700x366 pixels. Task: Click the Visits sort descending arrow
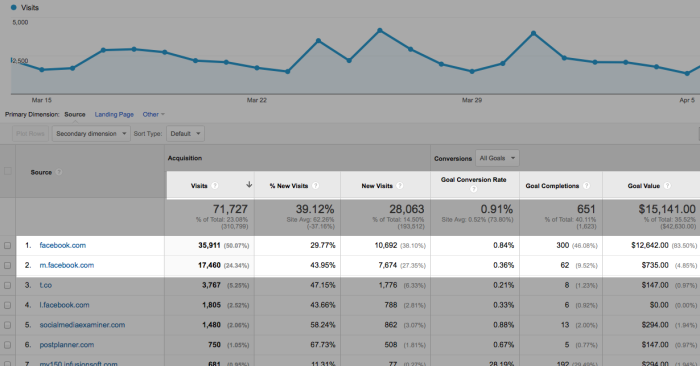(249, 185)
